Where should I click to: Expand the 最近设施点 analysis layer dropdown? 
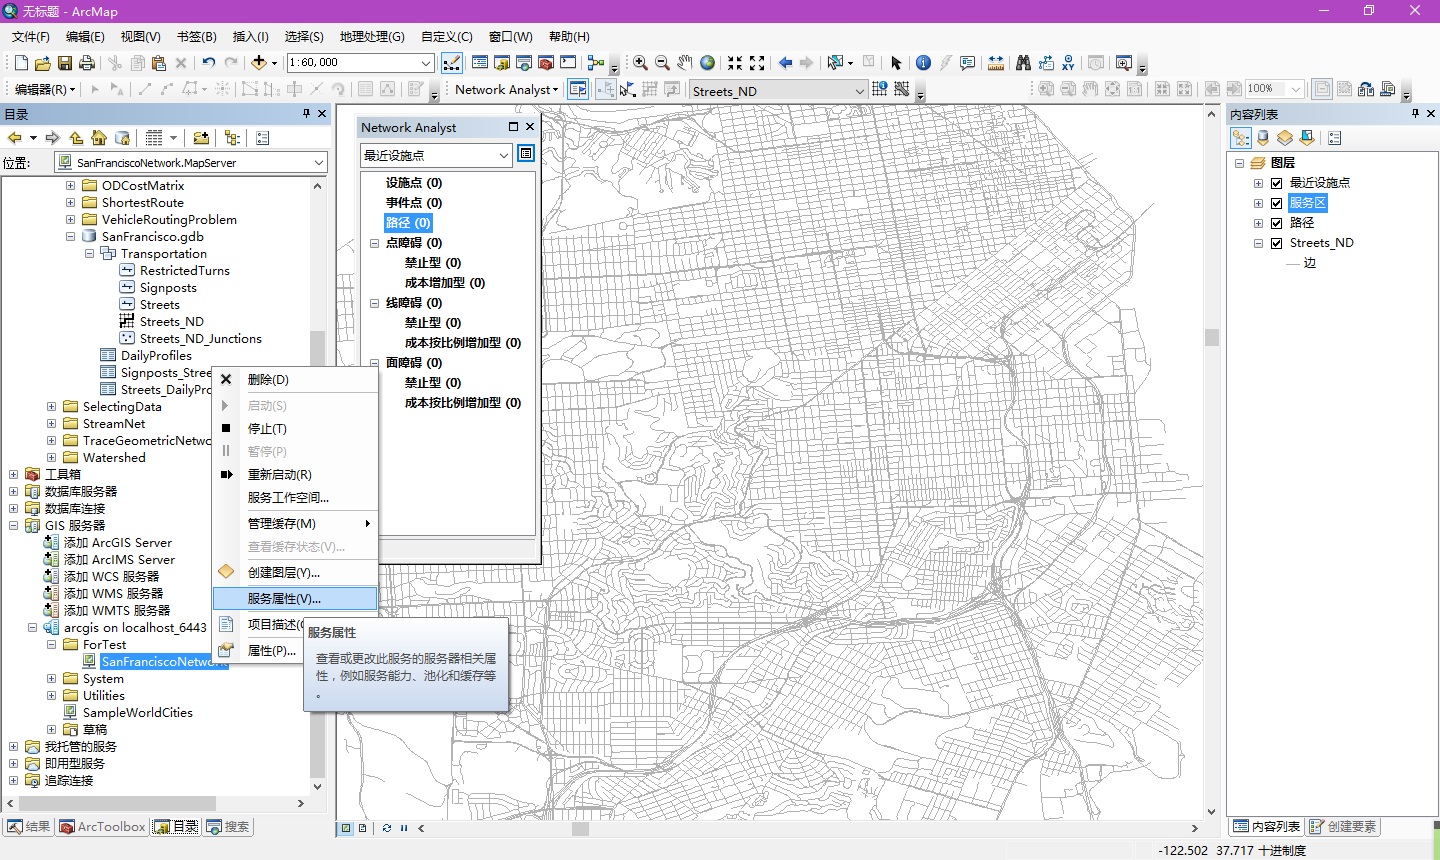[x=504, y=155]
